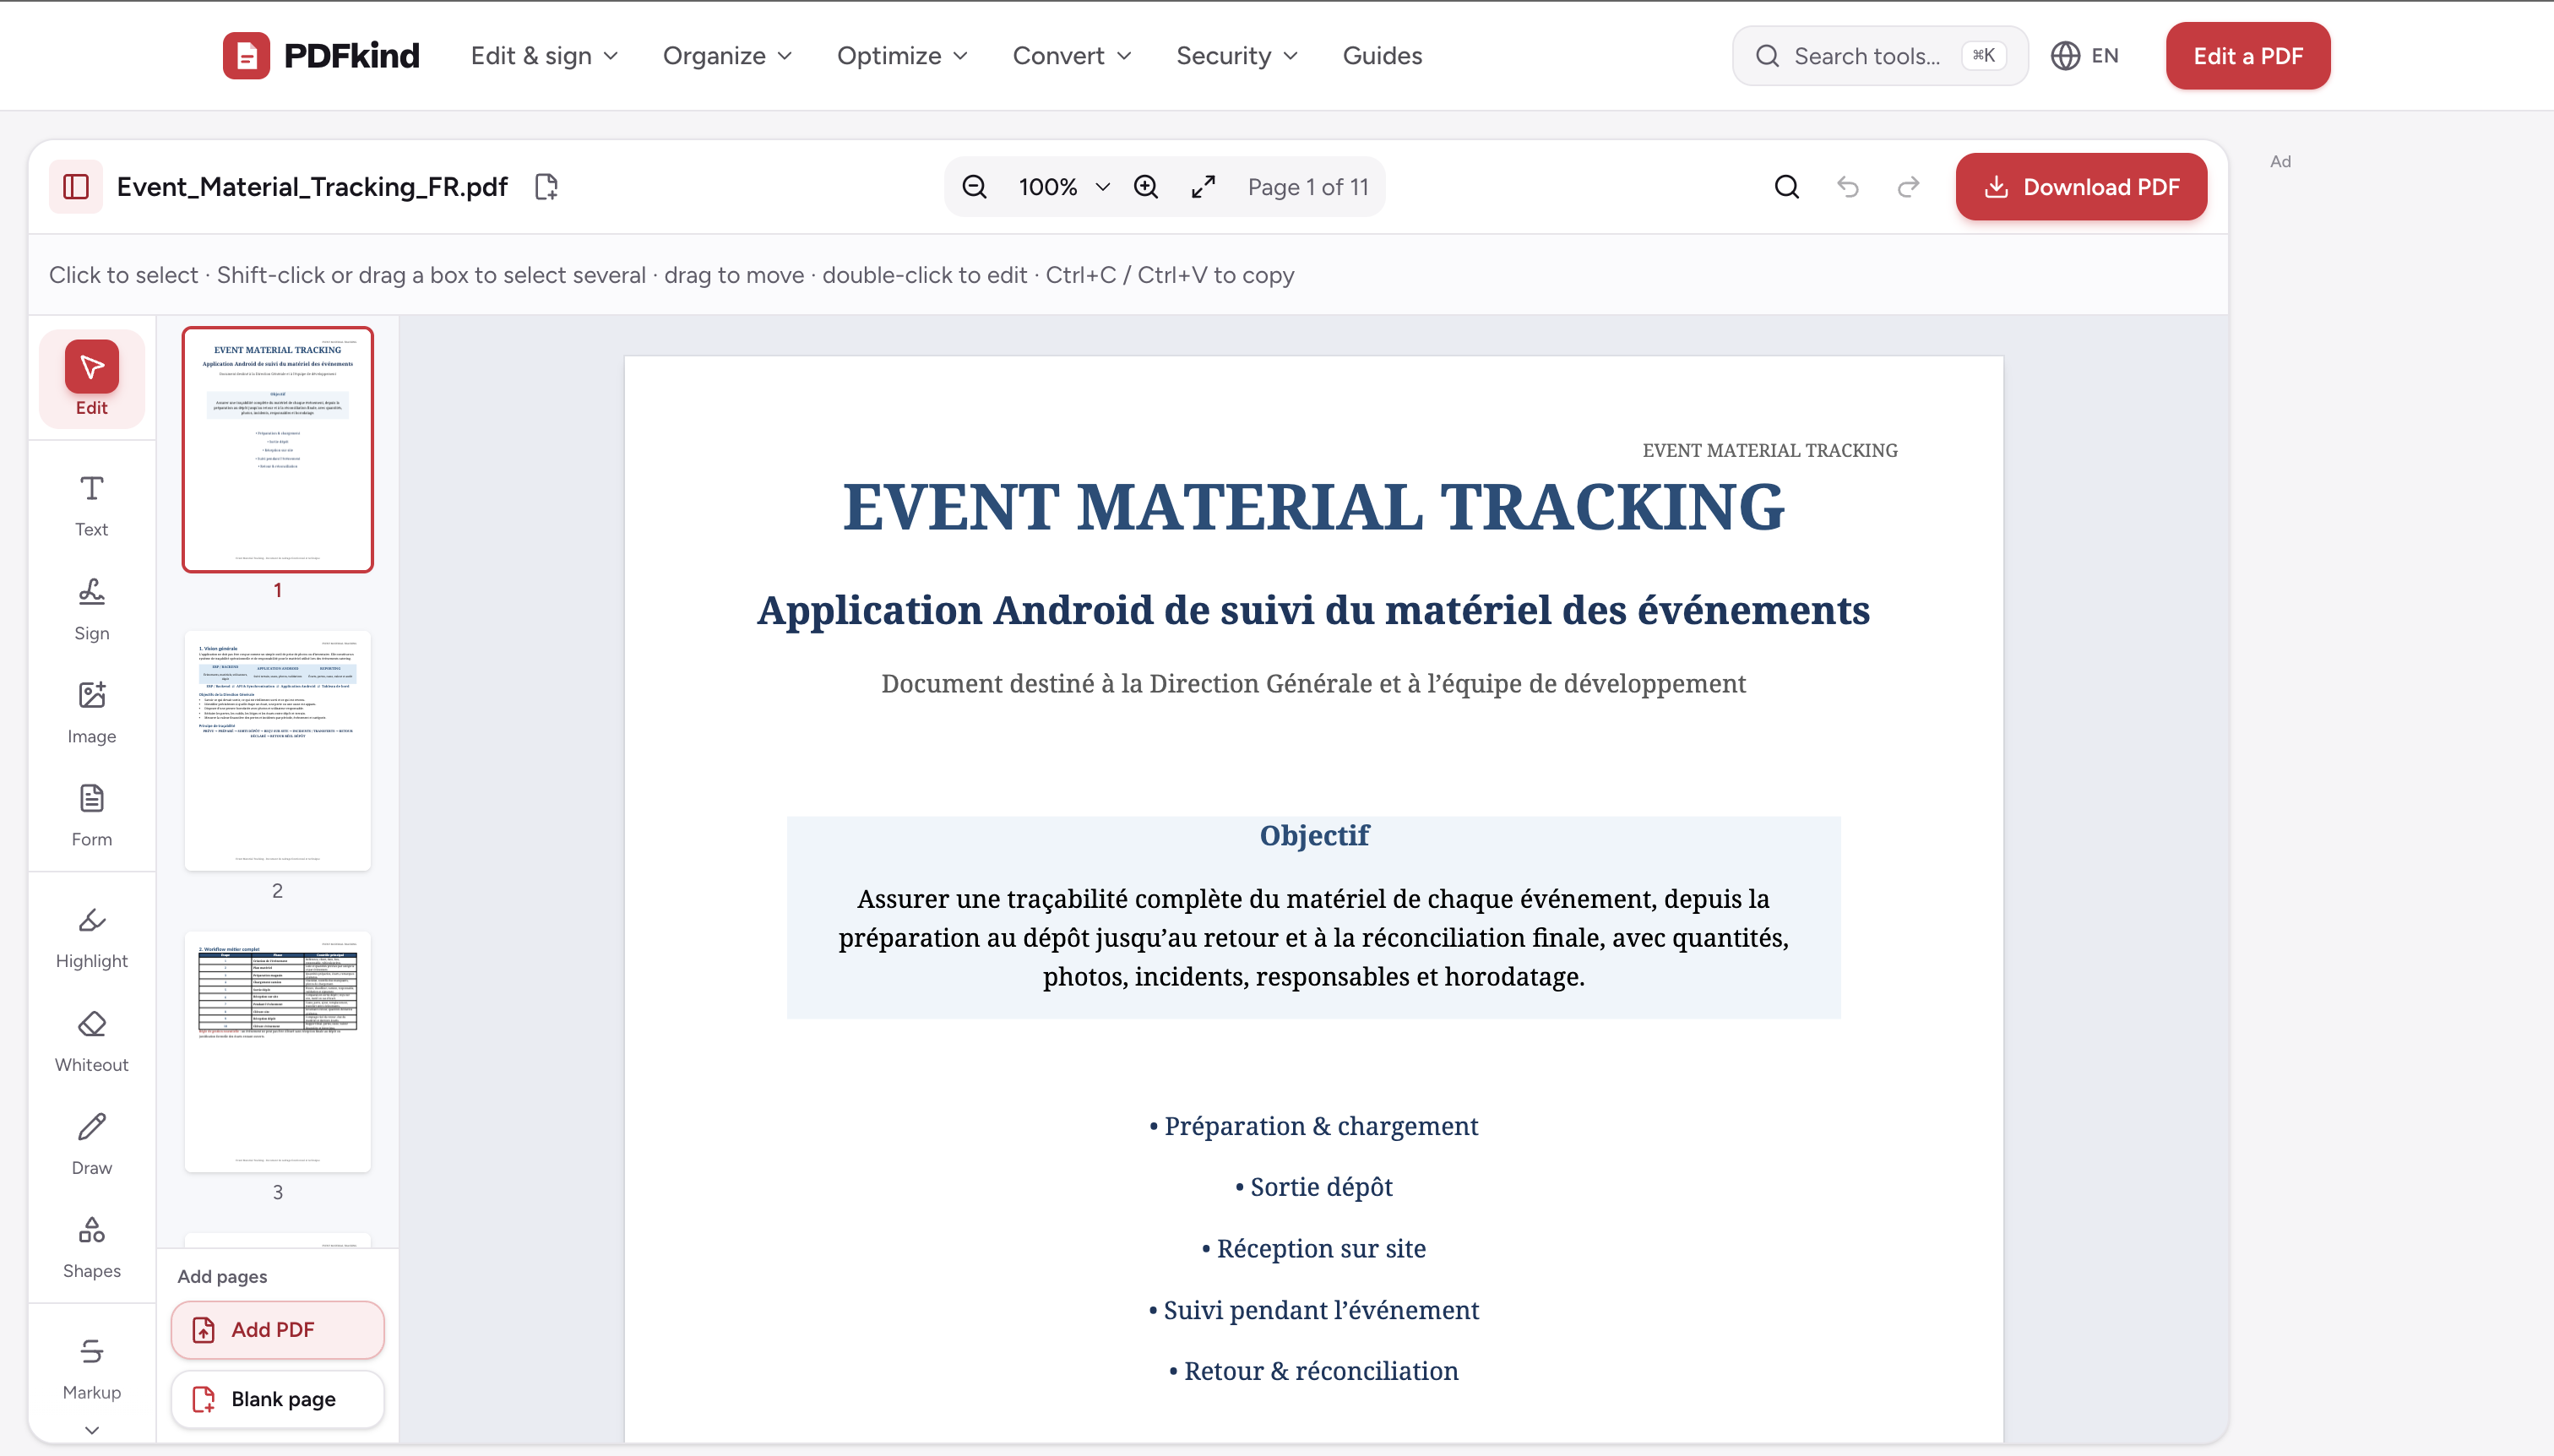Screen dimensions: 2554x1456
Task: Toggle the thumbnail sidebar panel icon
Action: click(76, 187)
